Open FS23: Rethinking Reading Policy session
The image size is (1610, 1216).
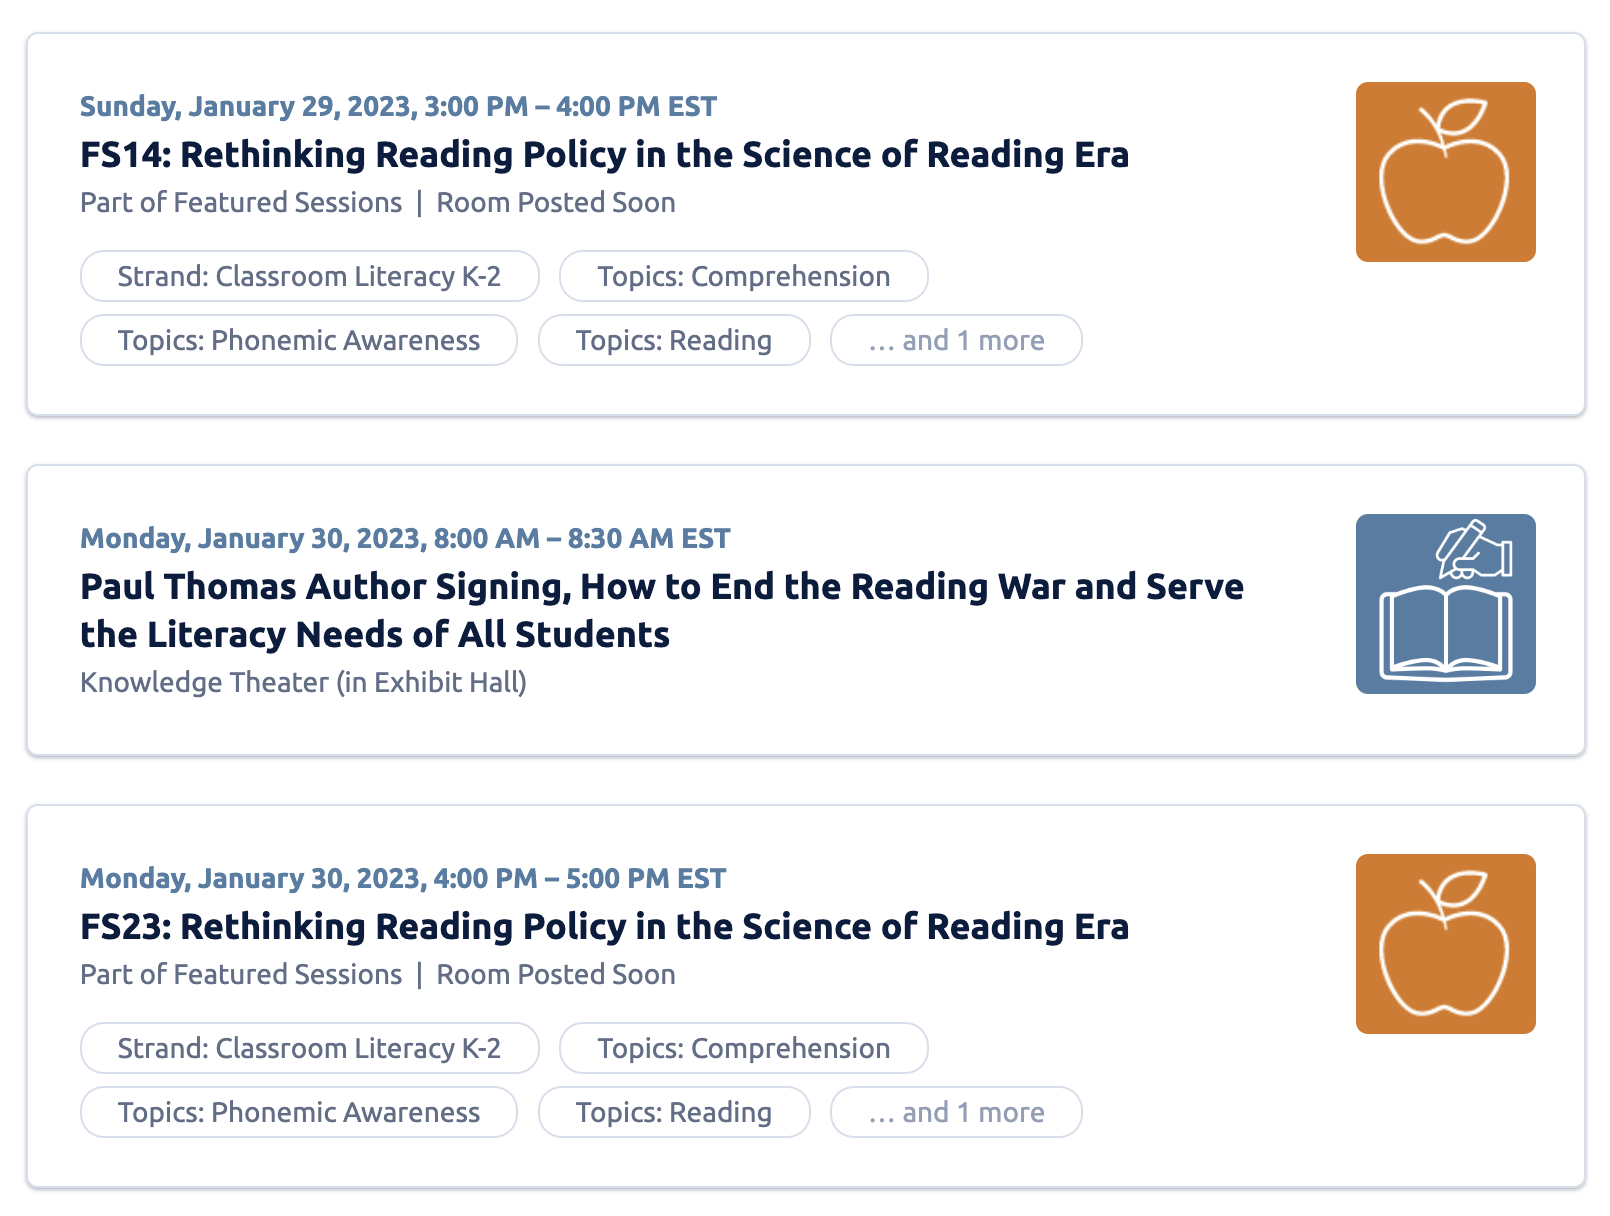(x=604, y=927)
